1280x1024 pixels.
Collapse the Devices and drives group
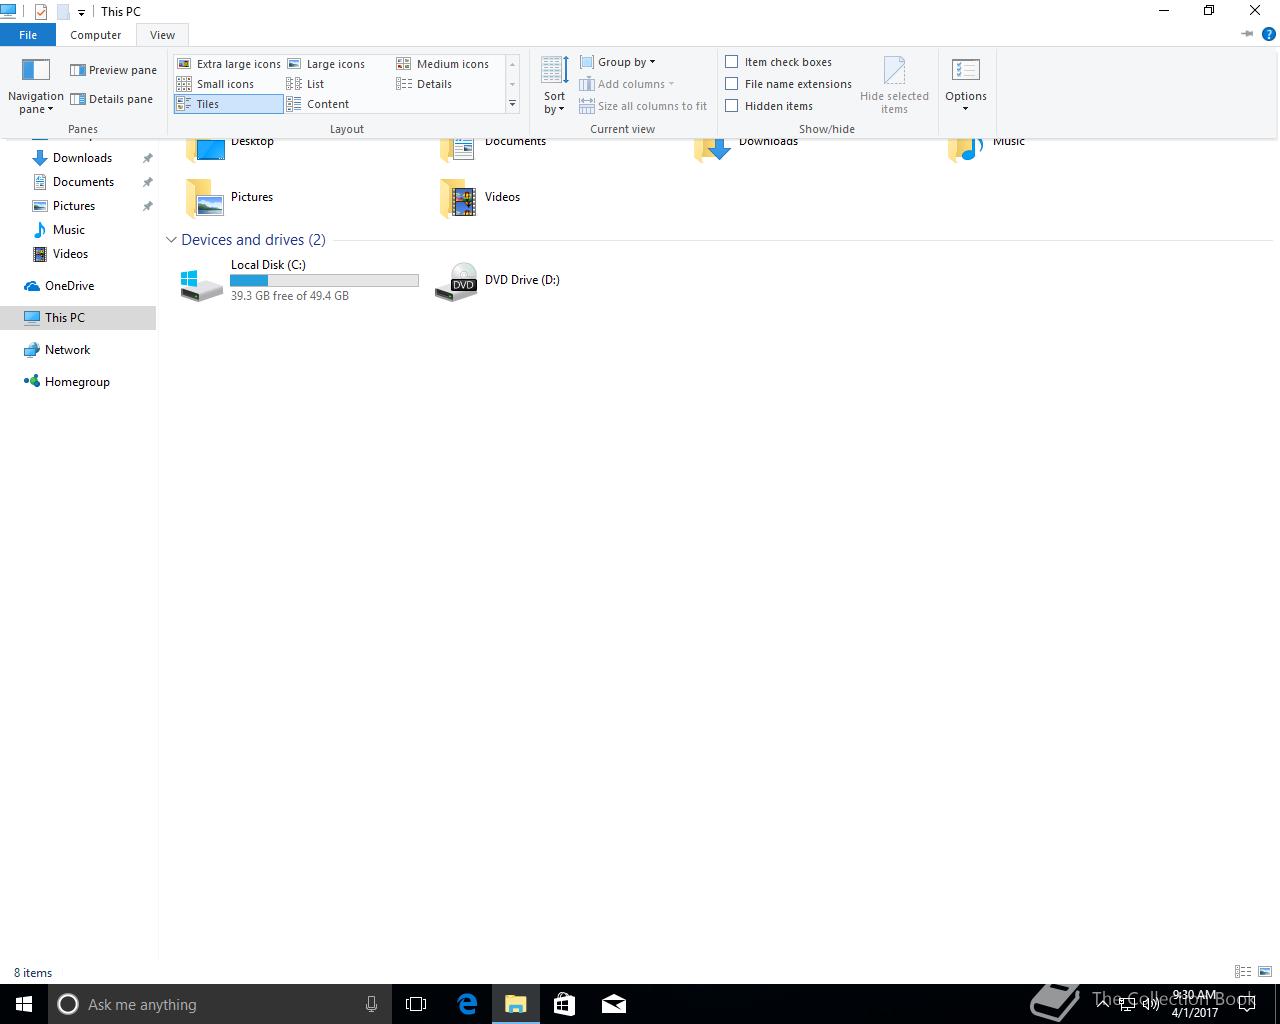click(x=171, y=240)
